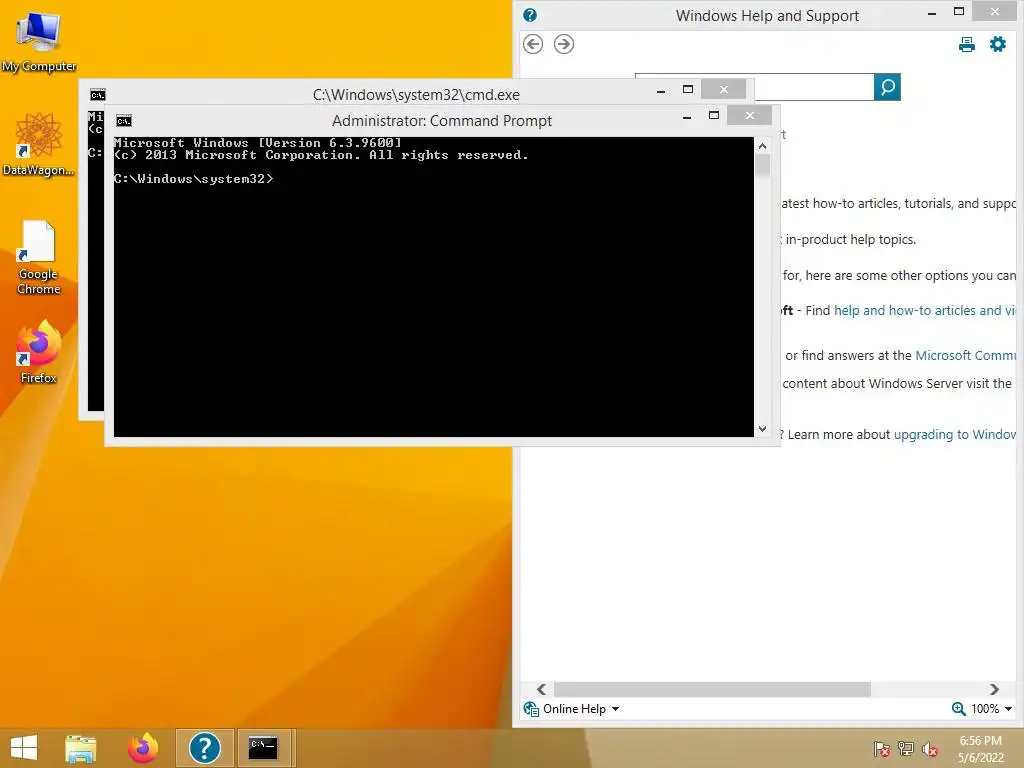Close the Administrator Command Prompt window
Image resolution: width=1024 pixels, height=768 pixels.
[x=750, y=116]
